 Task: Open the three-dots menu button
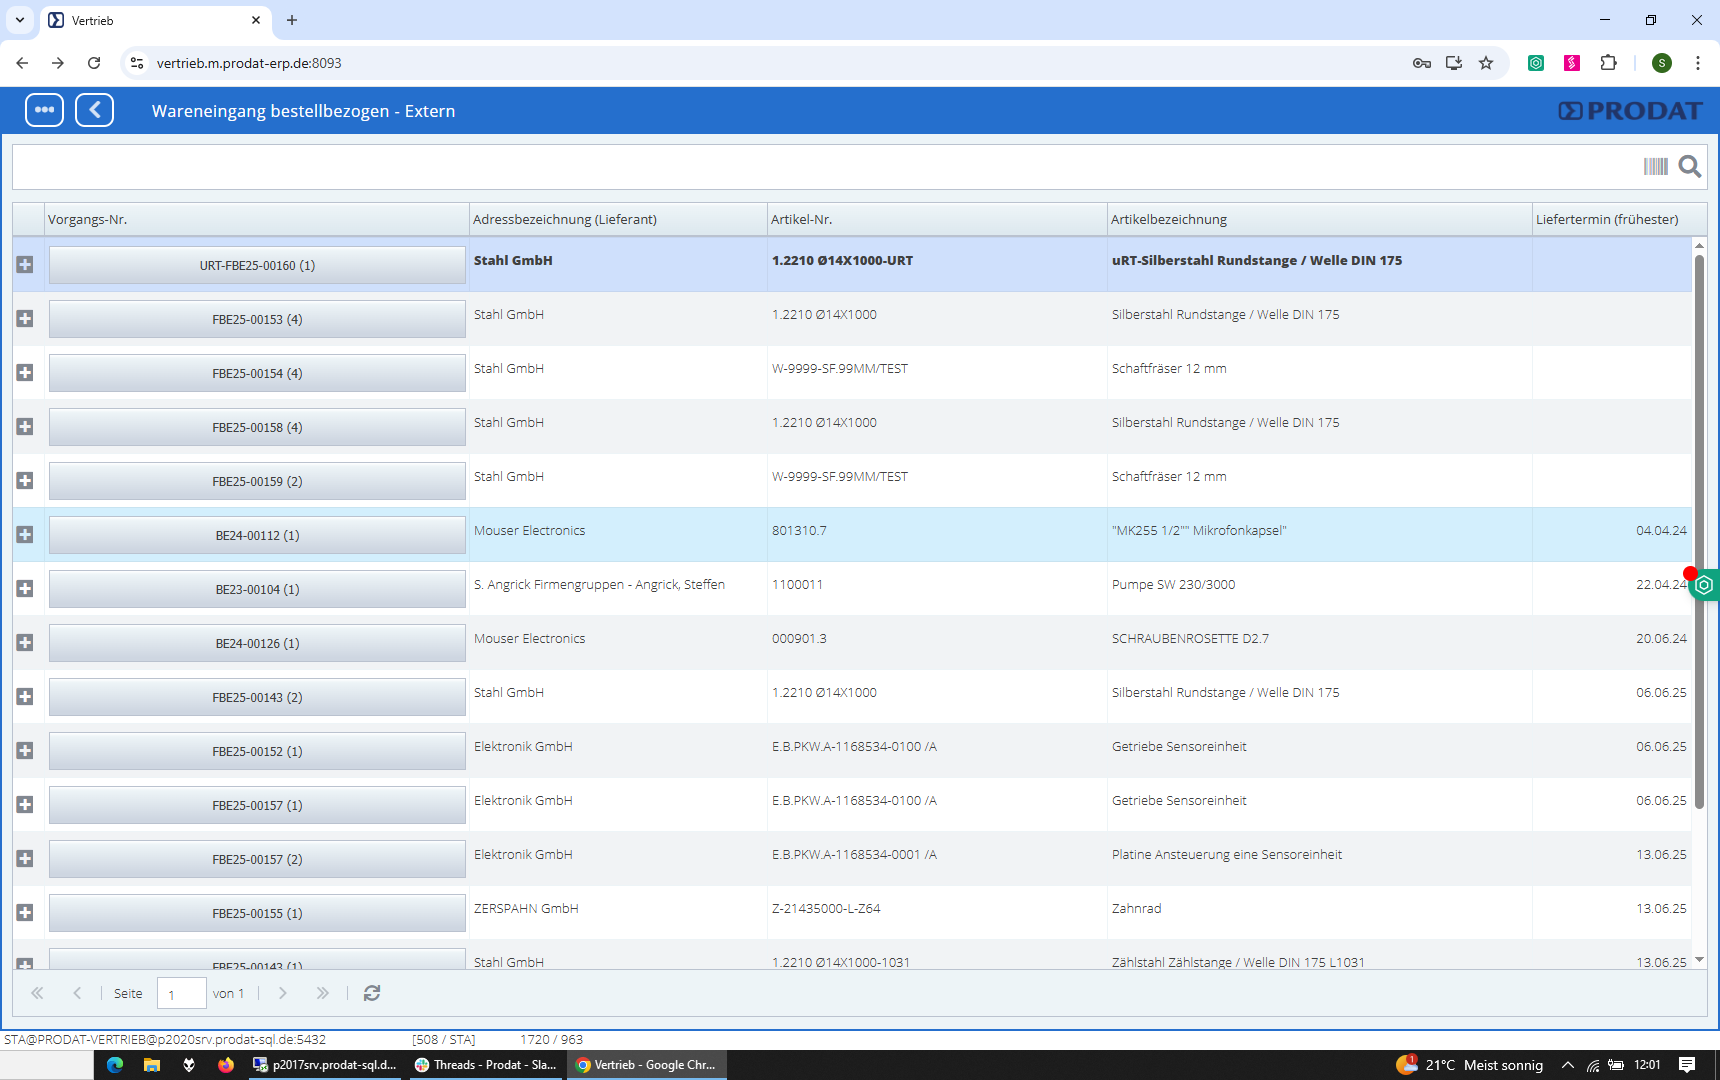coord(44,110)
